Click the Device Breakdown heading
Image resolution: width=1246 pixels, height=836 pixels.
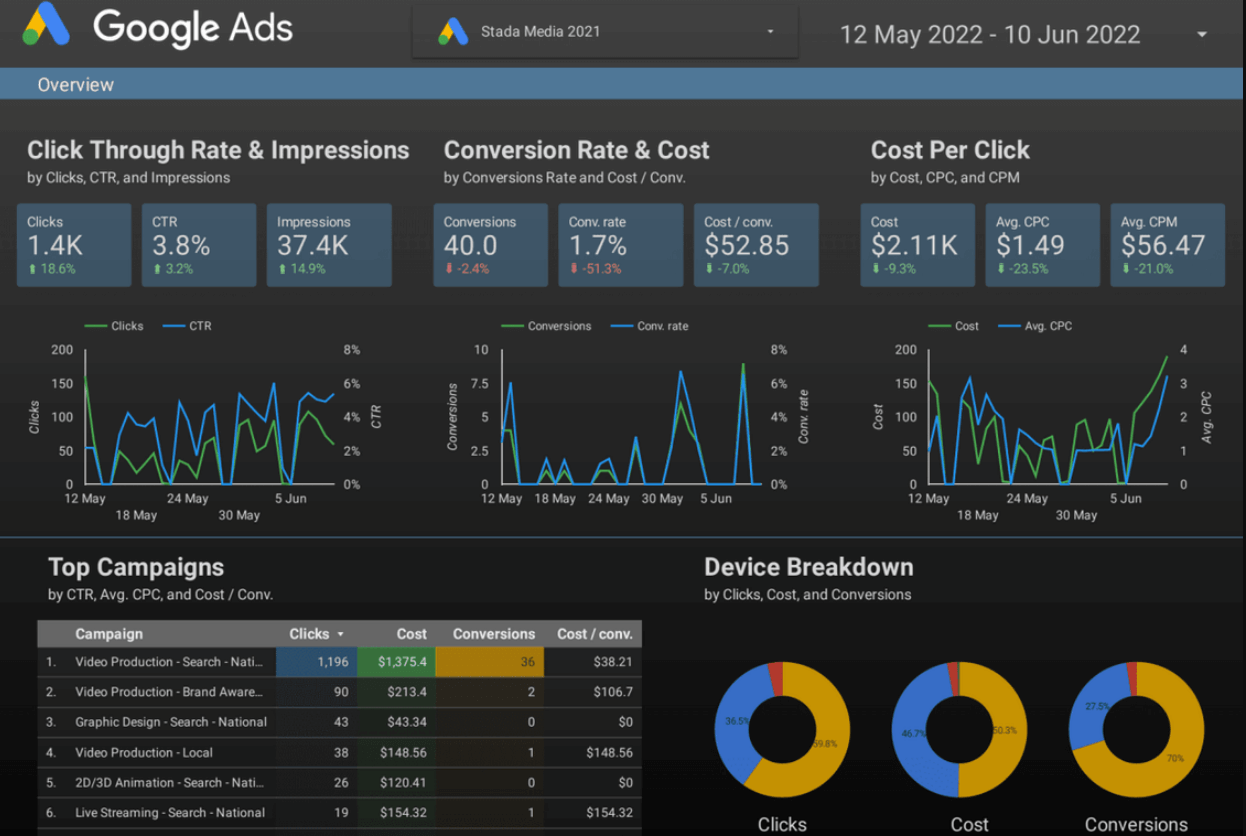(809, 567)
